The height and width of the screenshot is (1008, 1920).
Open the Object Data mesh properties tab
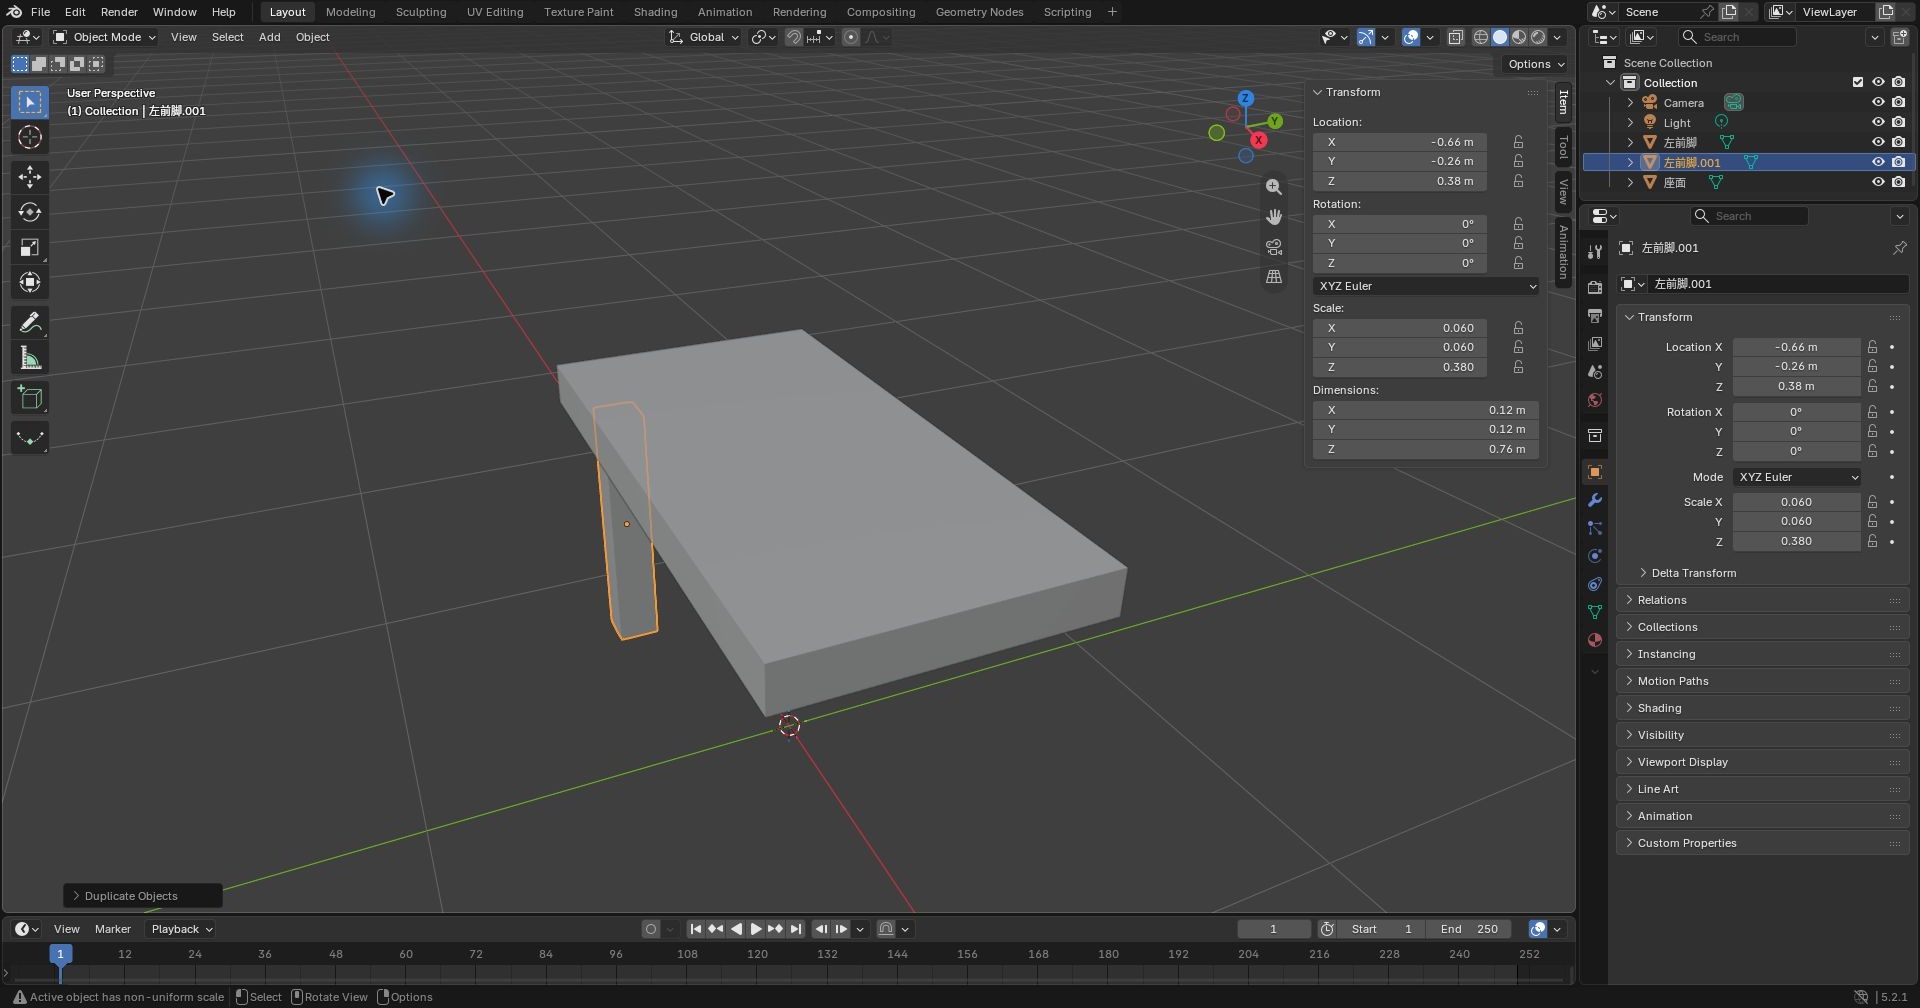click(1595, 612)
